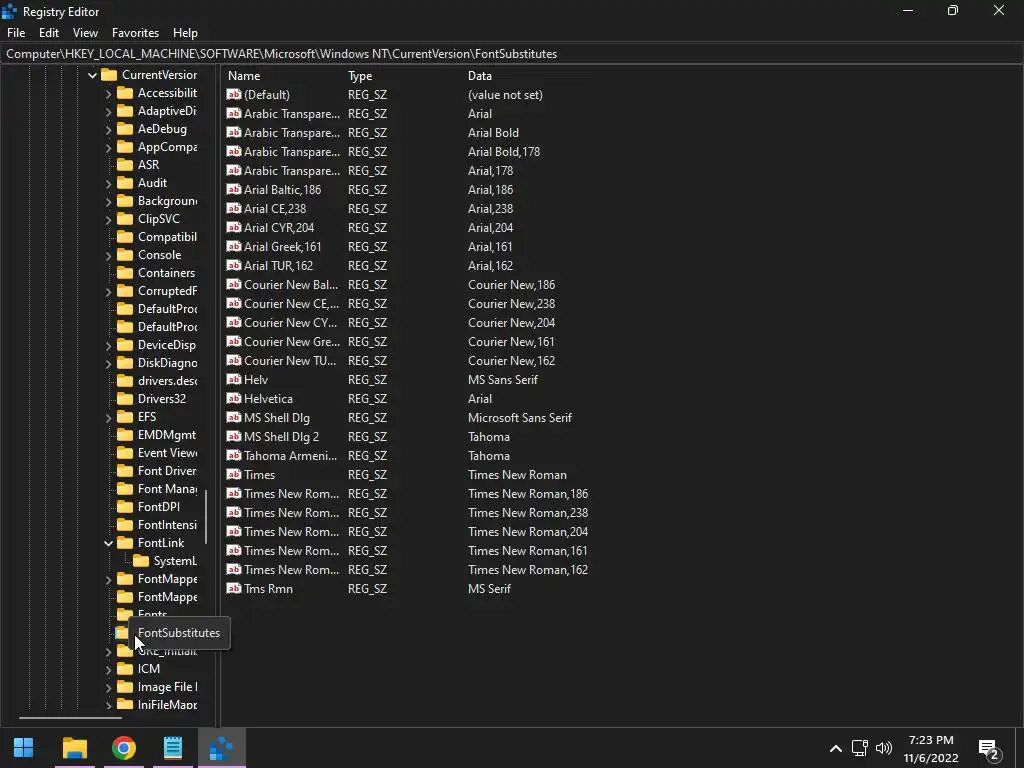Show hidden system tray icons
Image resolution: width=1024 pixels, height=768 pixels.
(x=835, y=748)
